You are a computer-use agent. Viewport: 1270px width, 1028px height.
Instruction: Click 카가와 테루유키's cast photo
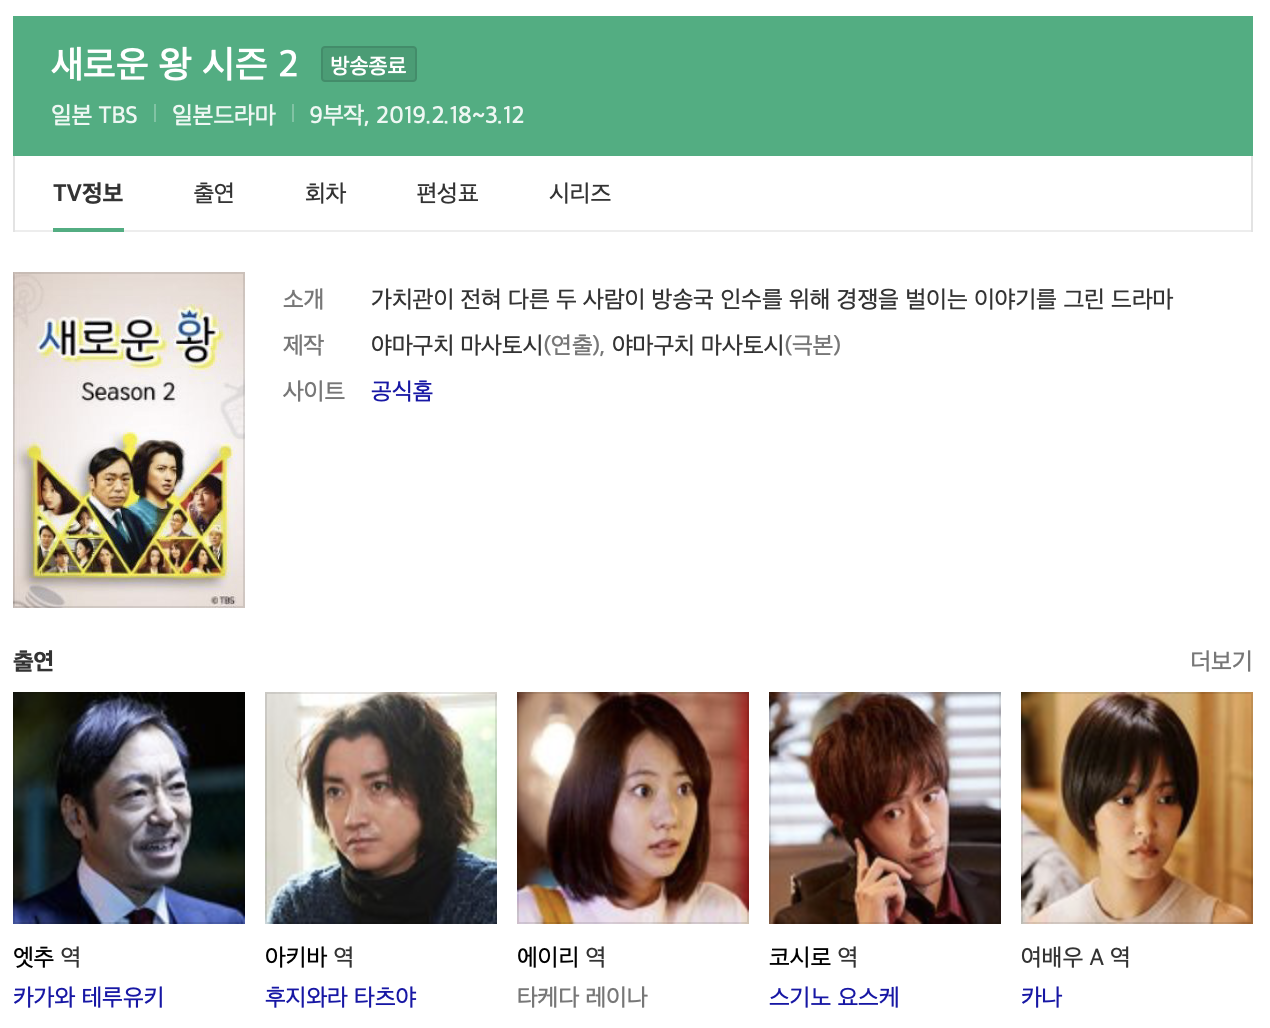[129, 808]
